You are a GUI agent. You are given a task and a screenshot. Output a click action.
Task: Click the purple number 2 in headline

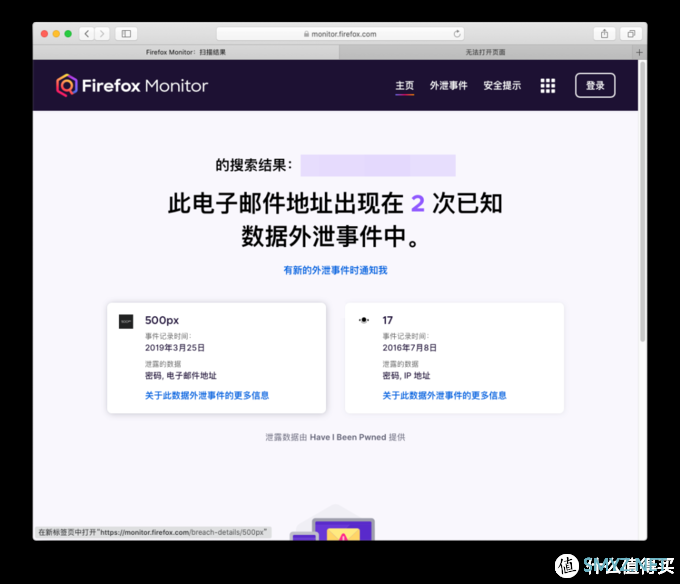point(418,204)
